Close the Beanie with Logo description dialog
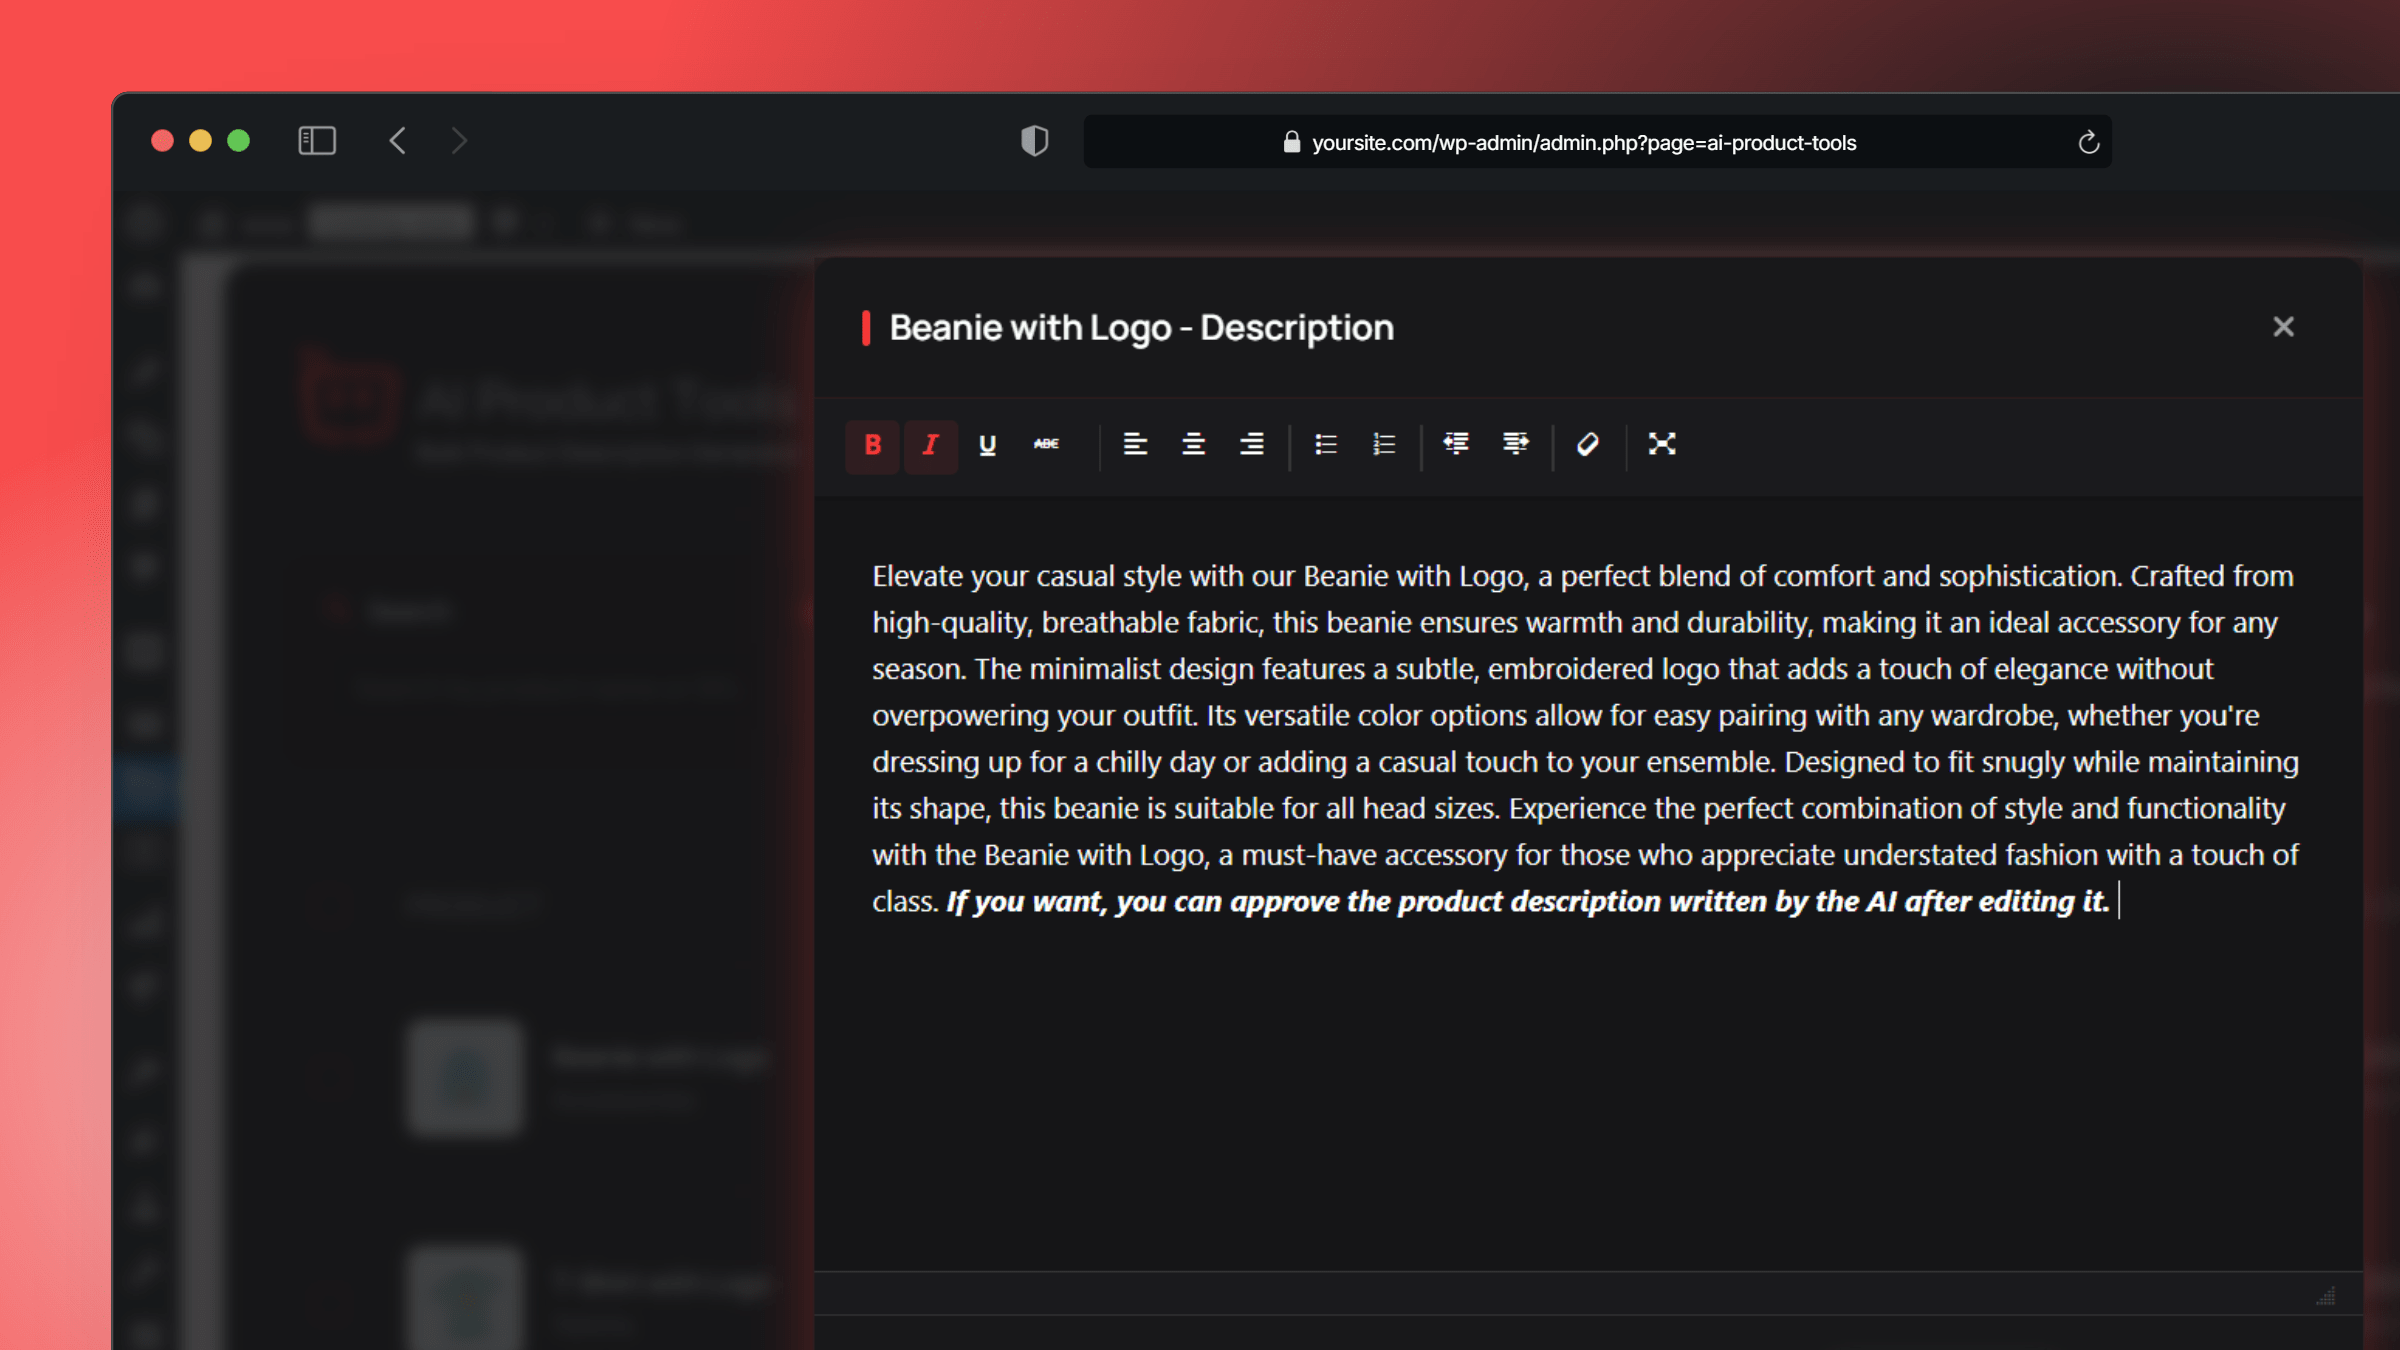Image resolution: width=2400 pixels, height=1350 pixels. 2283,327
